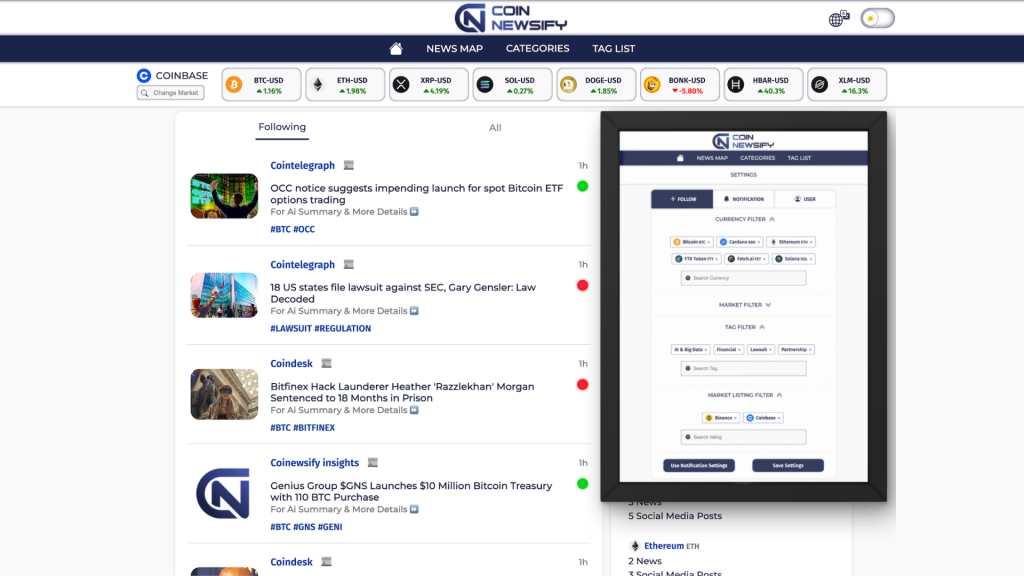Click the Save Settings button
Screen dimensions: 1024x576
787,466
